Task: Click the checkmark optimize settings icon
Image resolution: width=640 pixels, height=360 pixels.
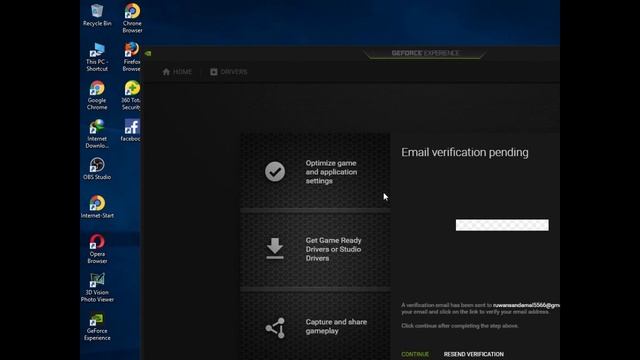Action: tap(275, 171)
